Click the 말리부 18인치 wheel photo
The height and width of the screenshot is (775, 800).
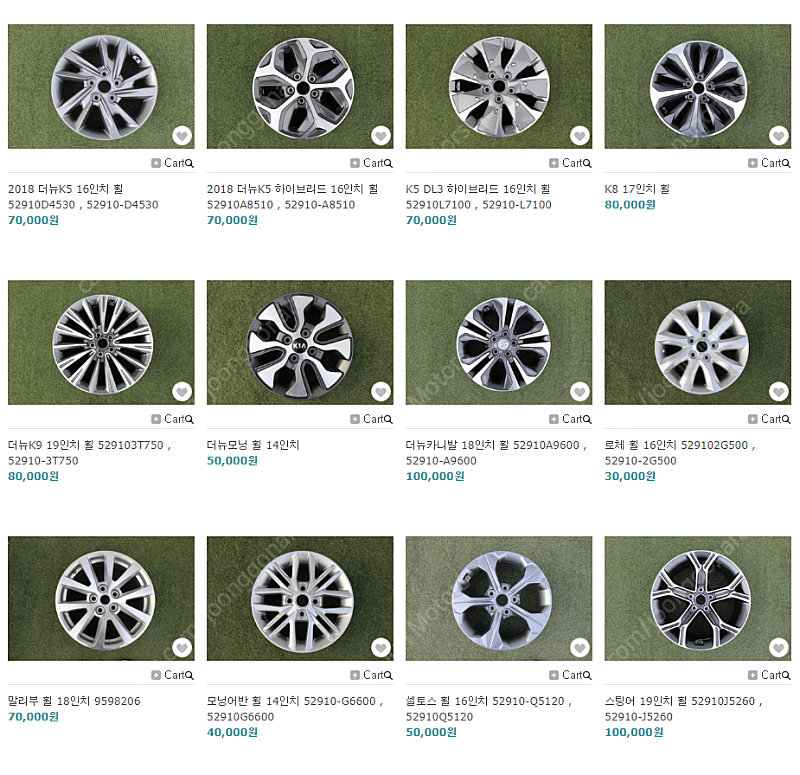[x=101, y=598]
